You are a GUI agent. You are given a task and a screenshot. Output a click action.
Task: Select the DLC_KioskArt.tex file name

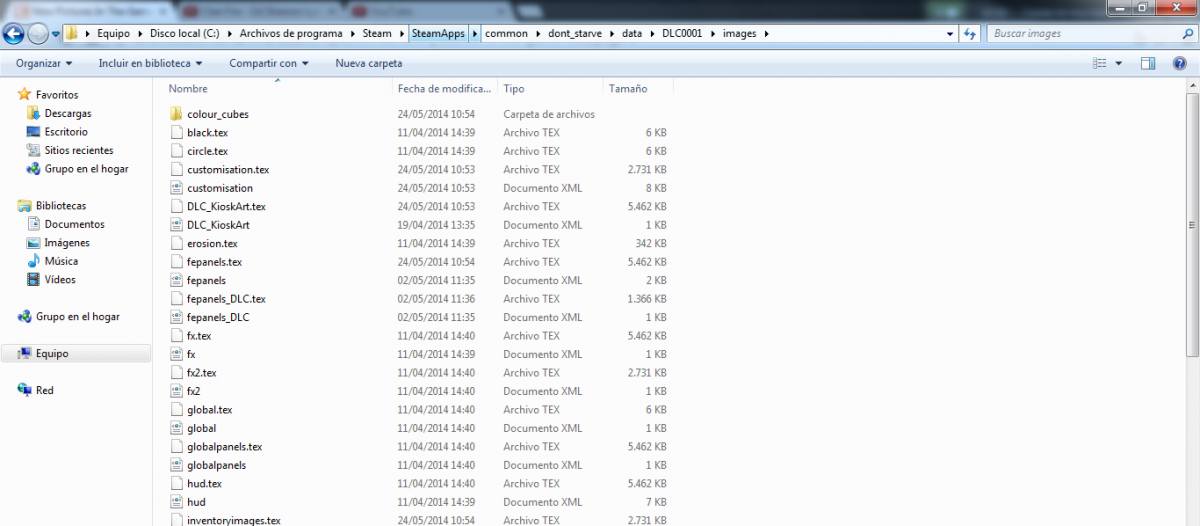[x=226, y=206]
